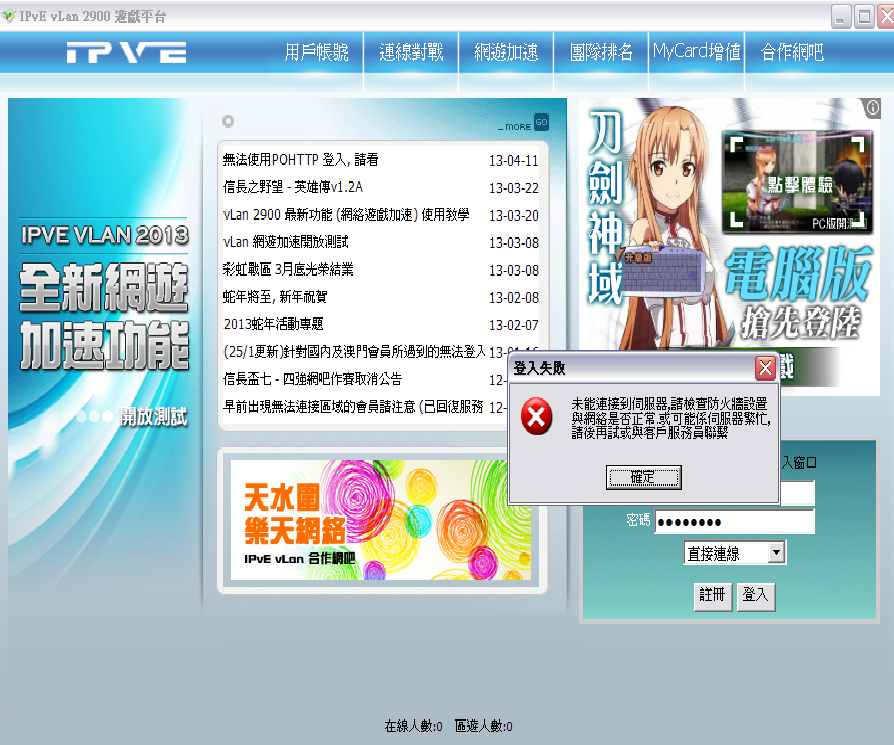Viewport: 894px width, 745px height.
Task: Click the app icon in the title bar
Action: 9,16
